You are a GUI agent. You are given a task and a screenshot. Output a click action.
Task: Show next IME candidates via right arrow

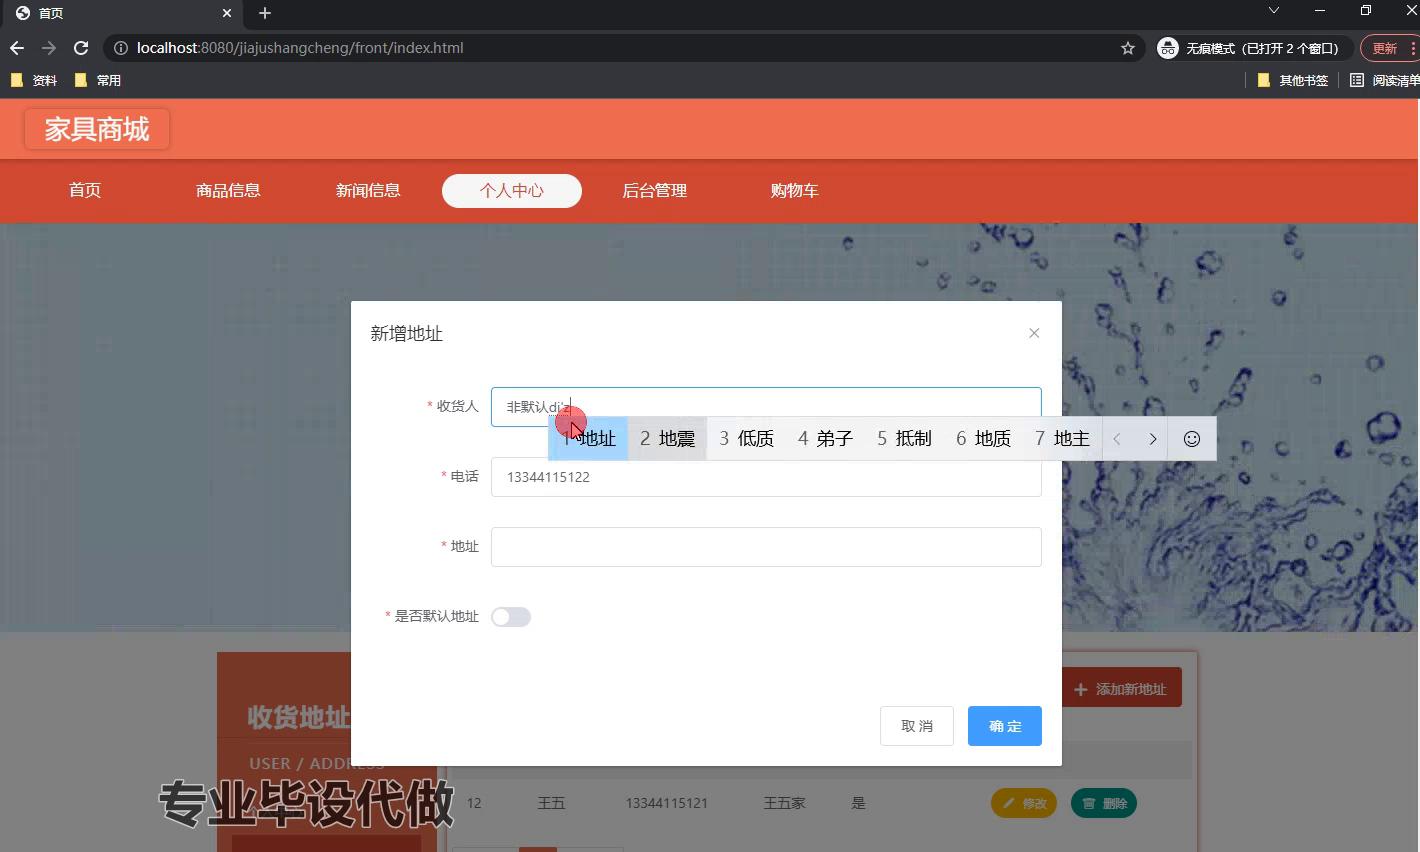[x=1152, y=438]
